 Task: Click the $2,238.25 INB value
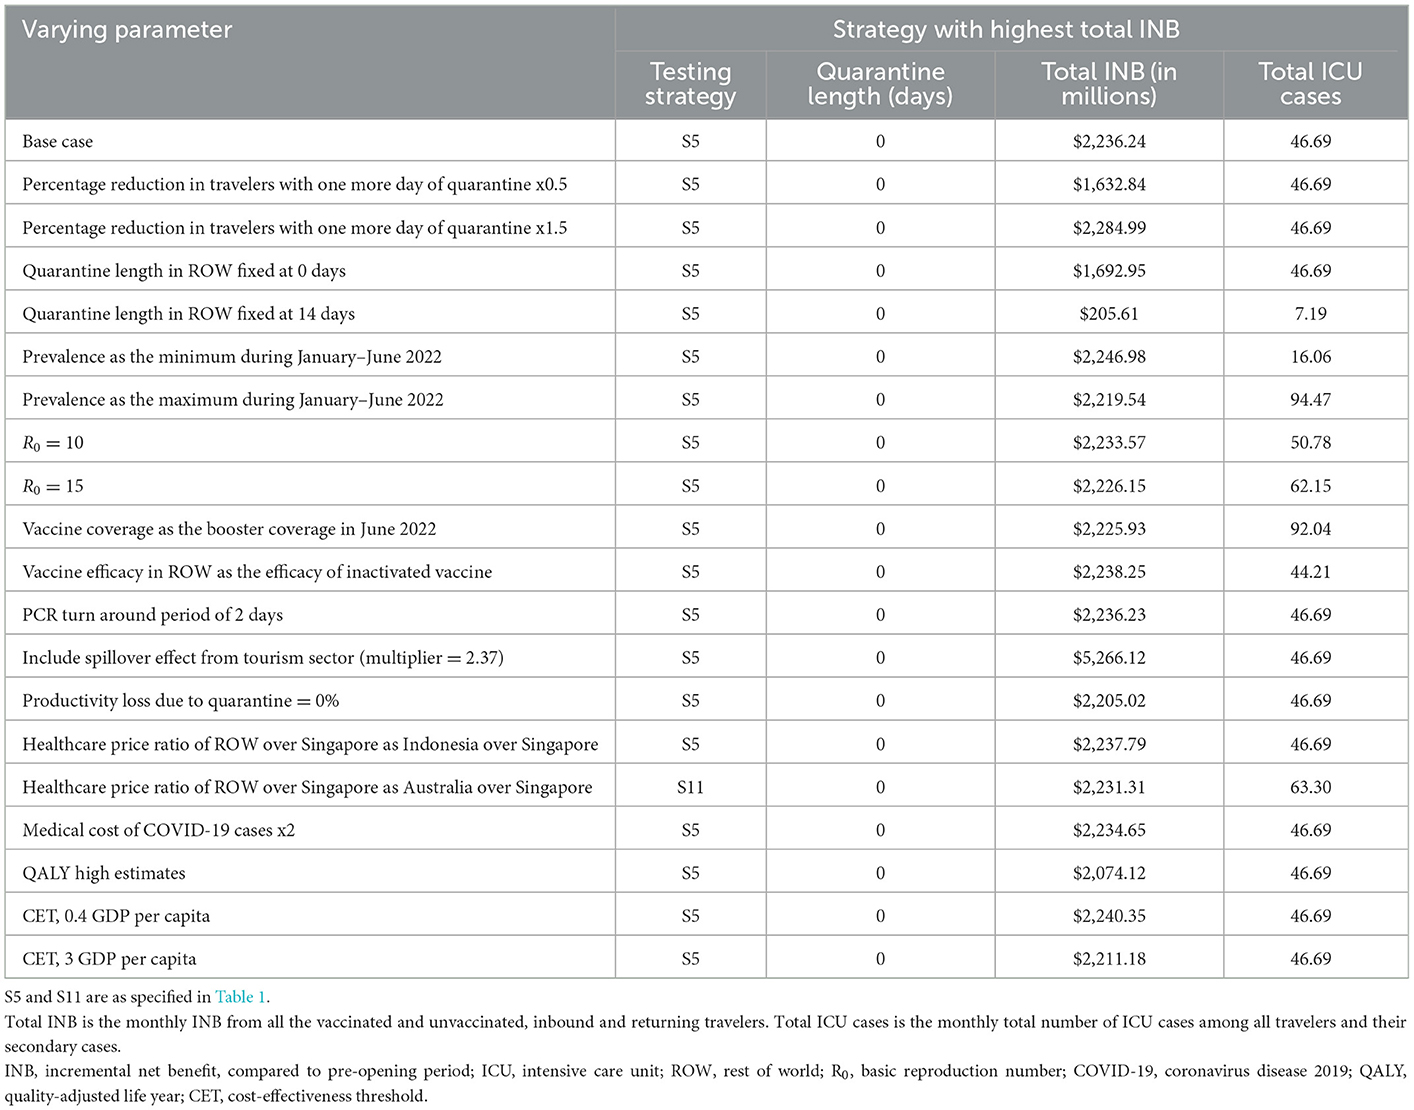click(1109, 572)
